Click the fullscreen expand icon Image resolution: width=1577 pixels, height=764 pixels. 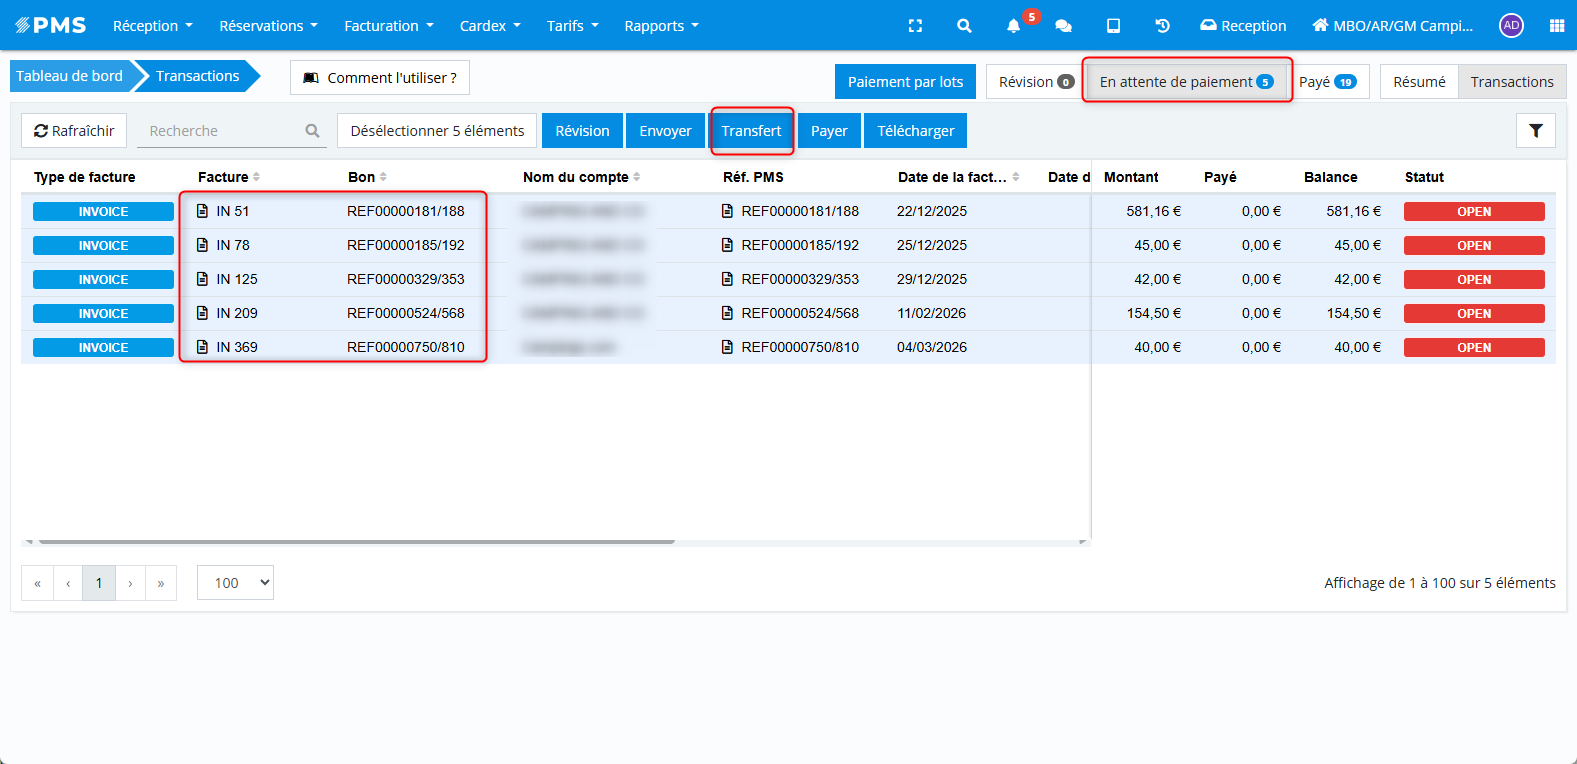click(x=915, y=26)
